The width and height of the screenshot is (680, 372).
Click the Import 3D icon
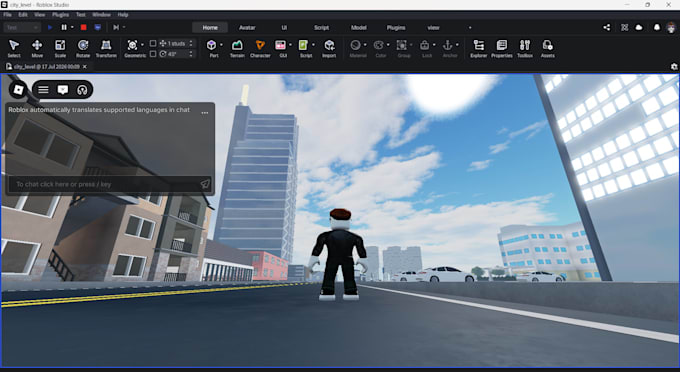[x=329, y=48]
